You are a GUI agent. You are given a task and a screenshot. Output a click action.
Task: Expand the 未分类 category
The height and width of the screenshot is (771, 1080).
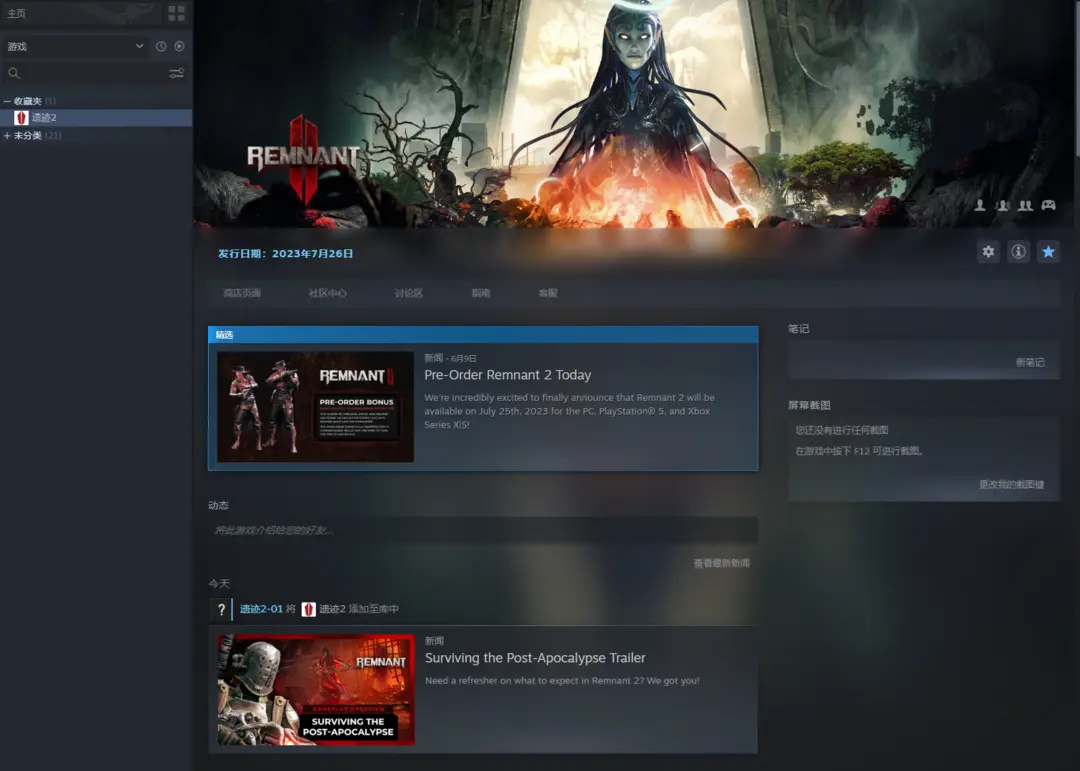click(x=7, y=136)
